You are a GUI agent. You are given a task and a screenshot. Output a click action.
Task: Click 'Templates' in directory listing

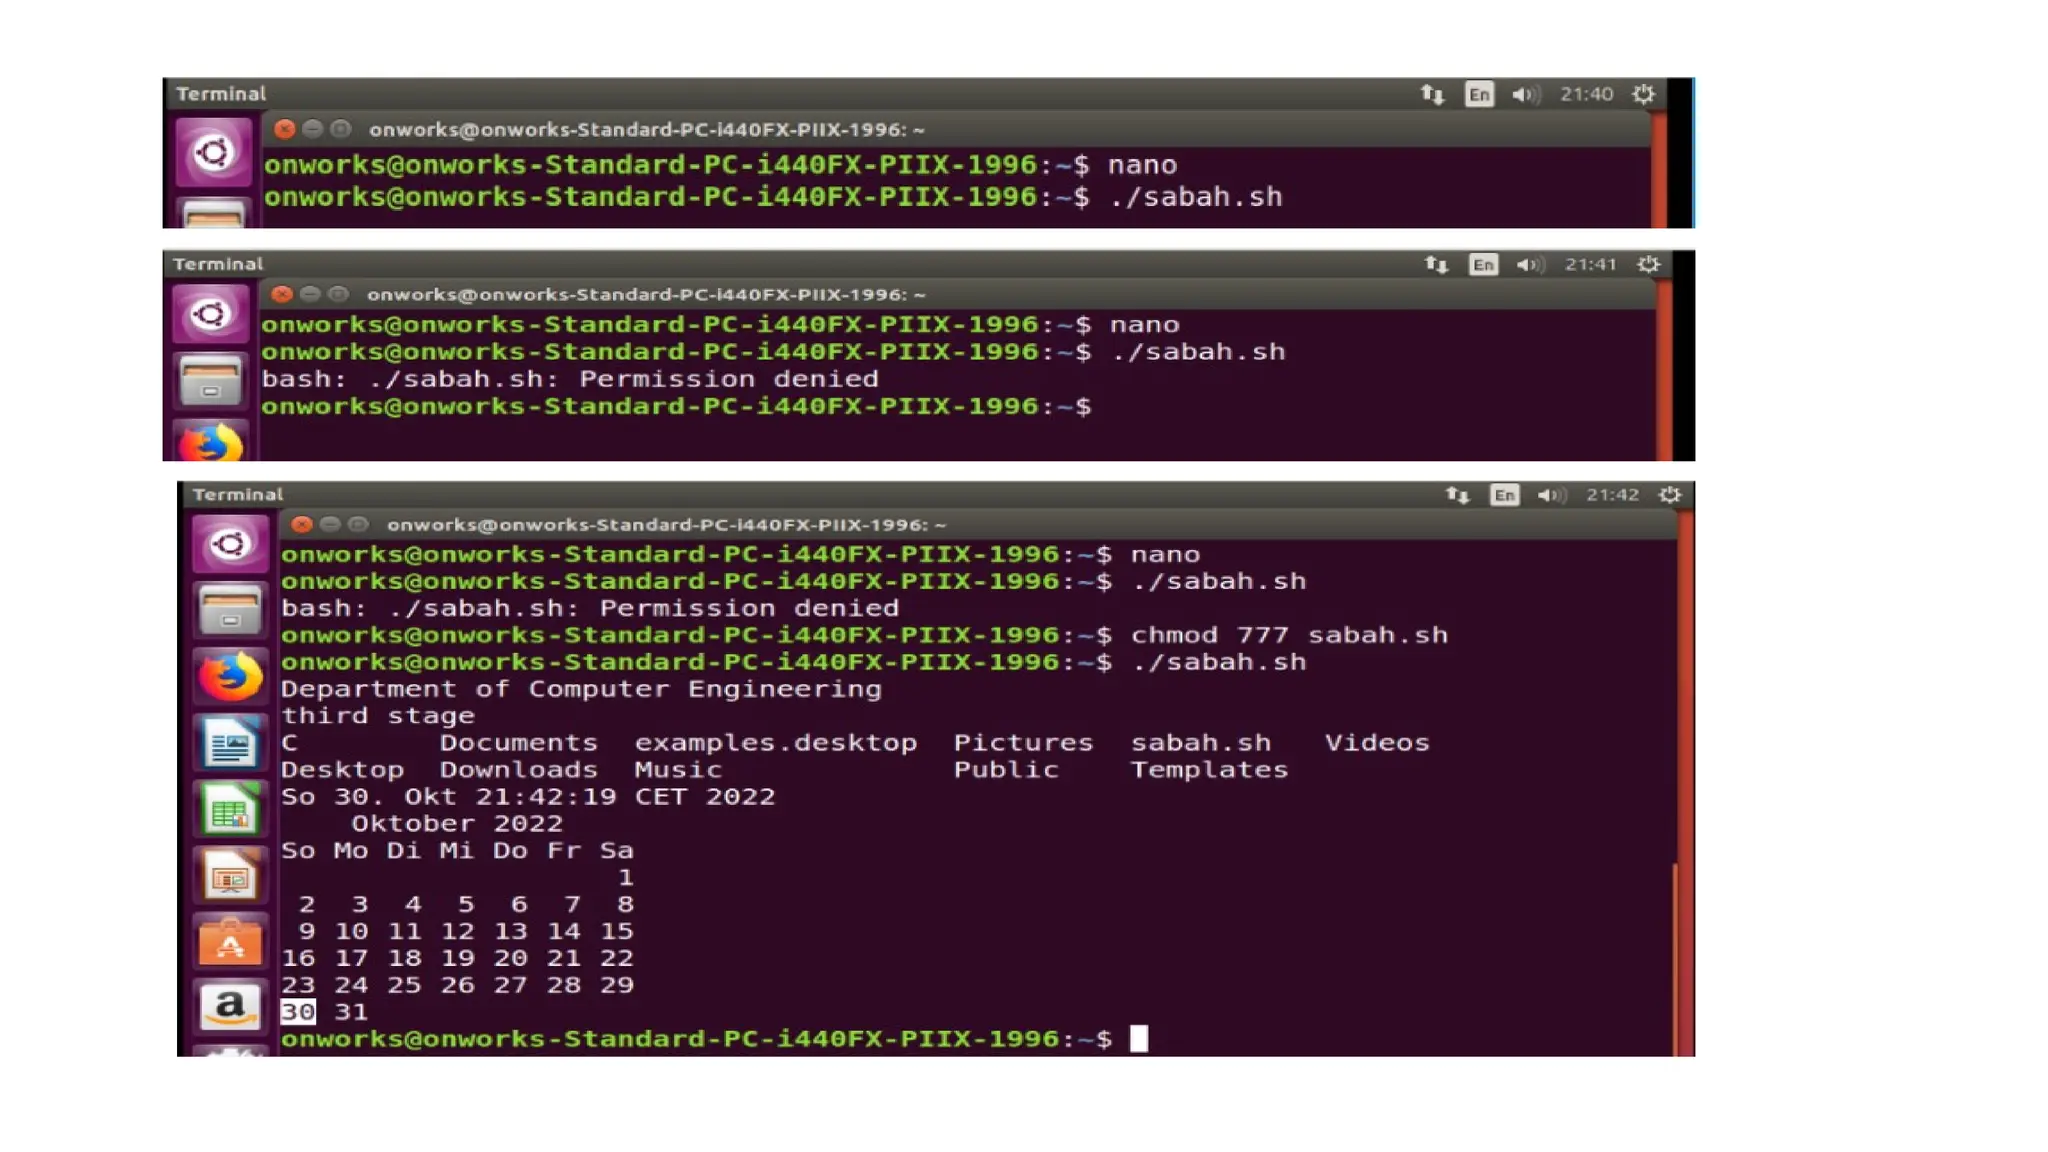pos(1209,770)
